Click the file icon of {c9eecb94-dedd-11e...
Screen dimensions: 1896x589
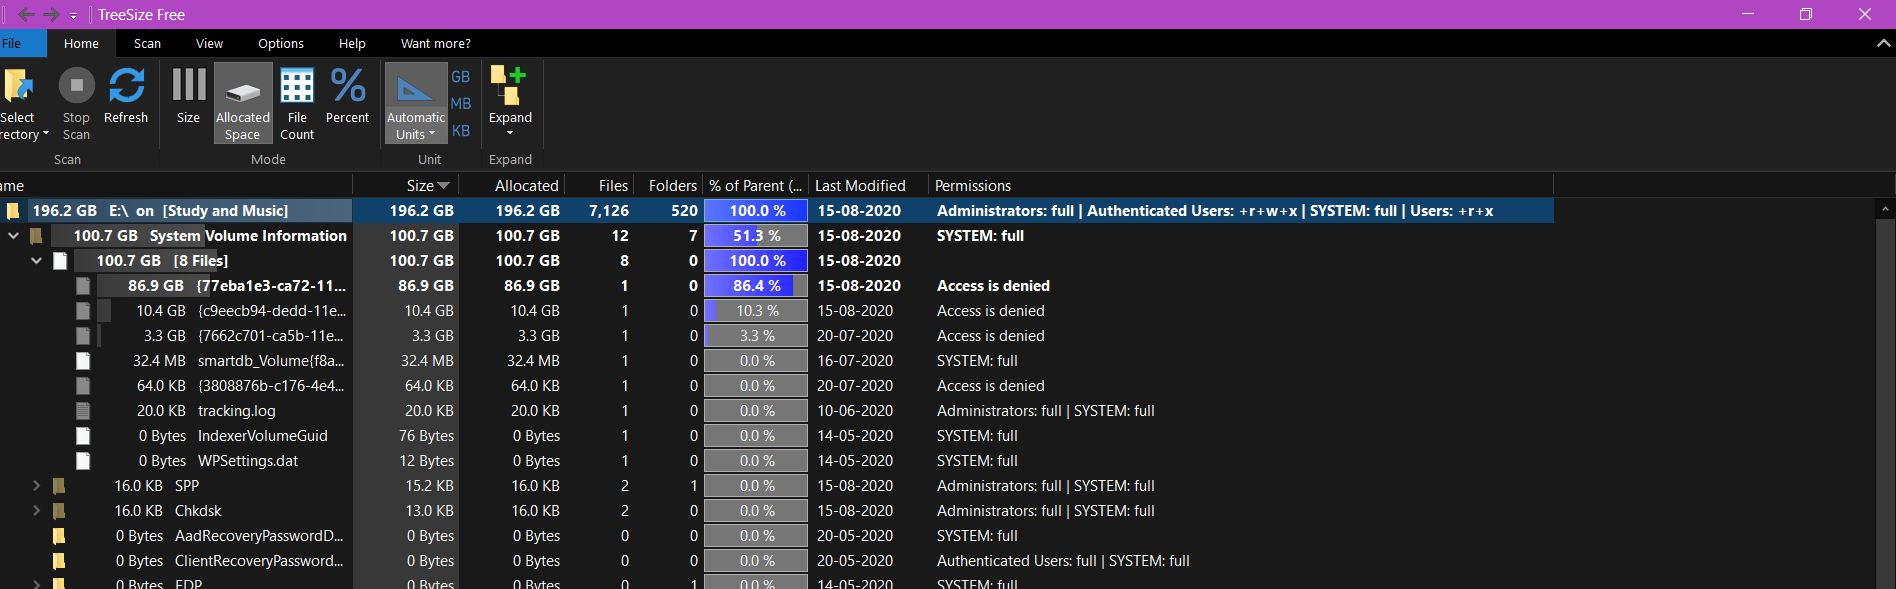click(x=83, y=311)
